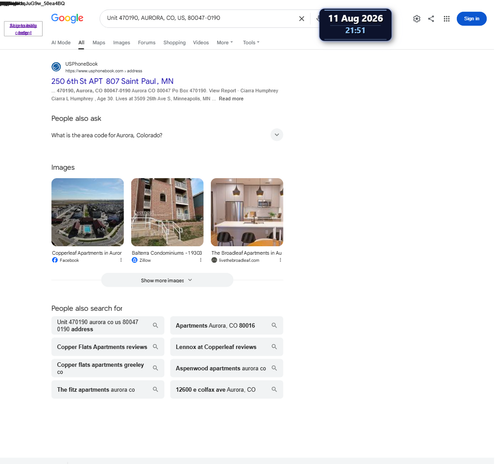The image size is (500, 464).
Task: Switch to the Forums tab
Action: 147,43
